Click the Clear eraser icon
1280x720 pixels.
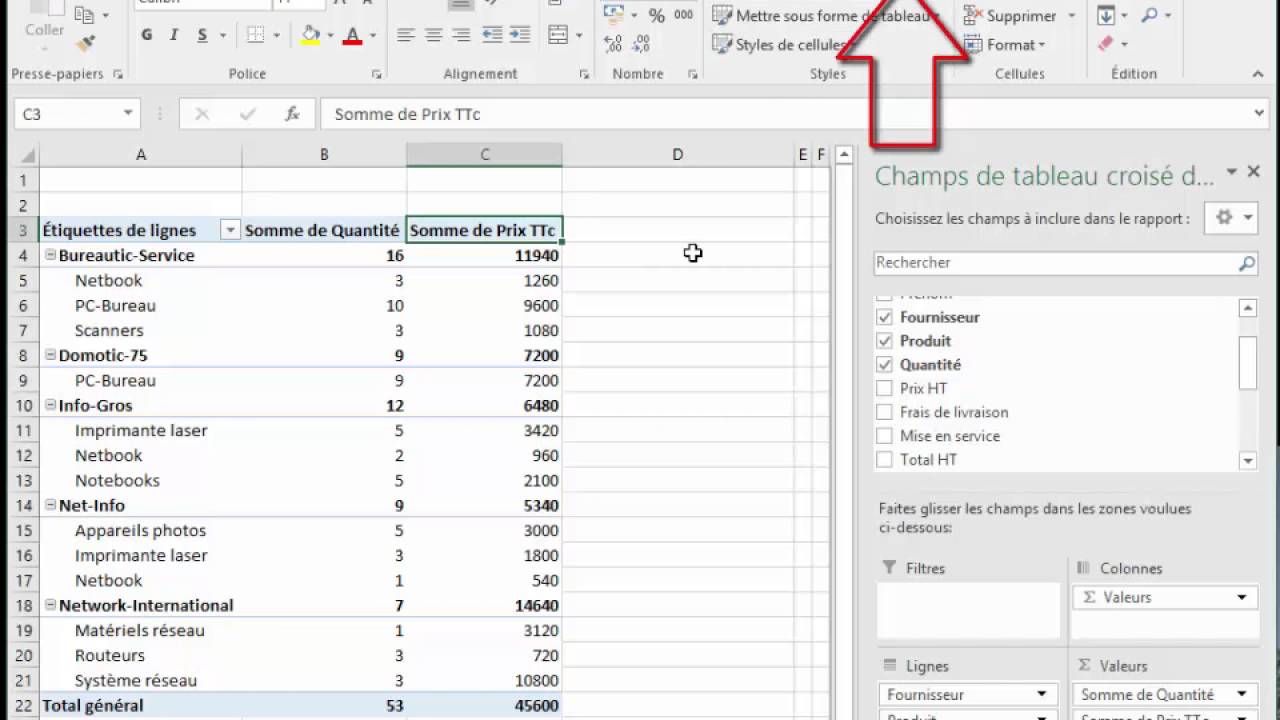pyautogui.click(x=1106, y=44)
